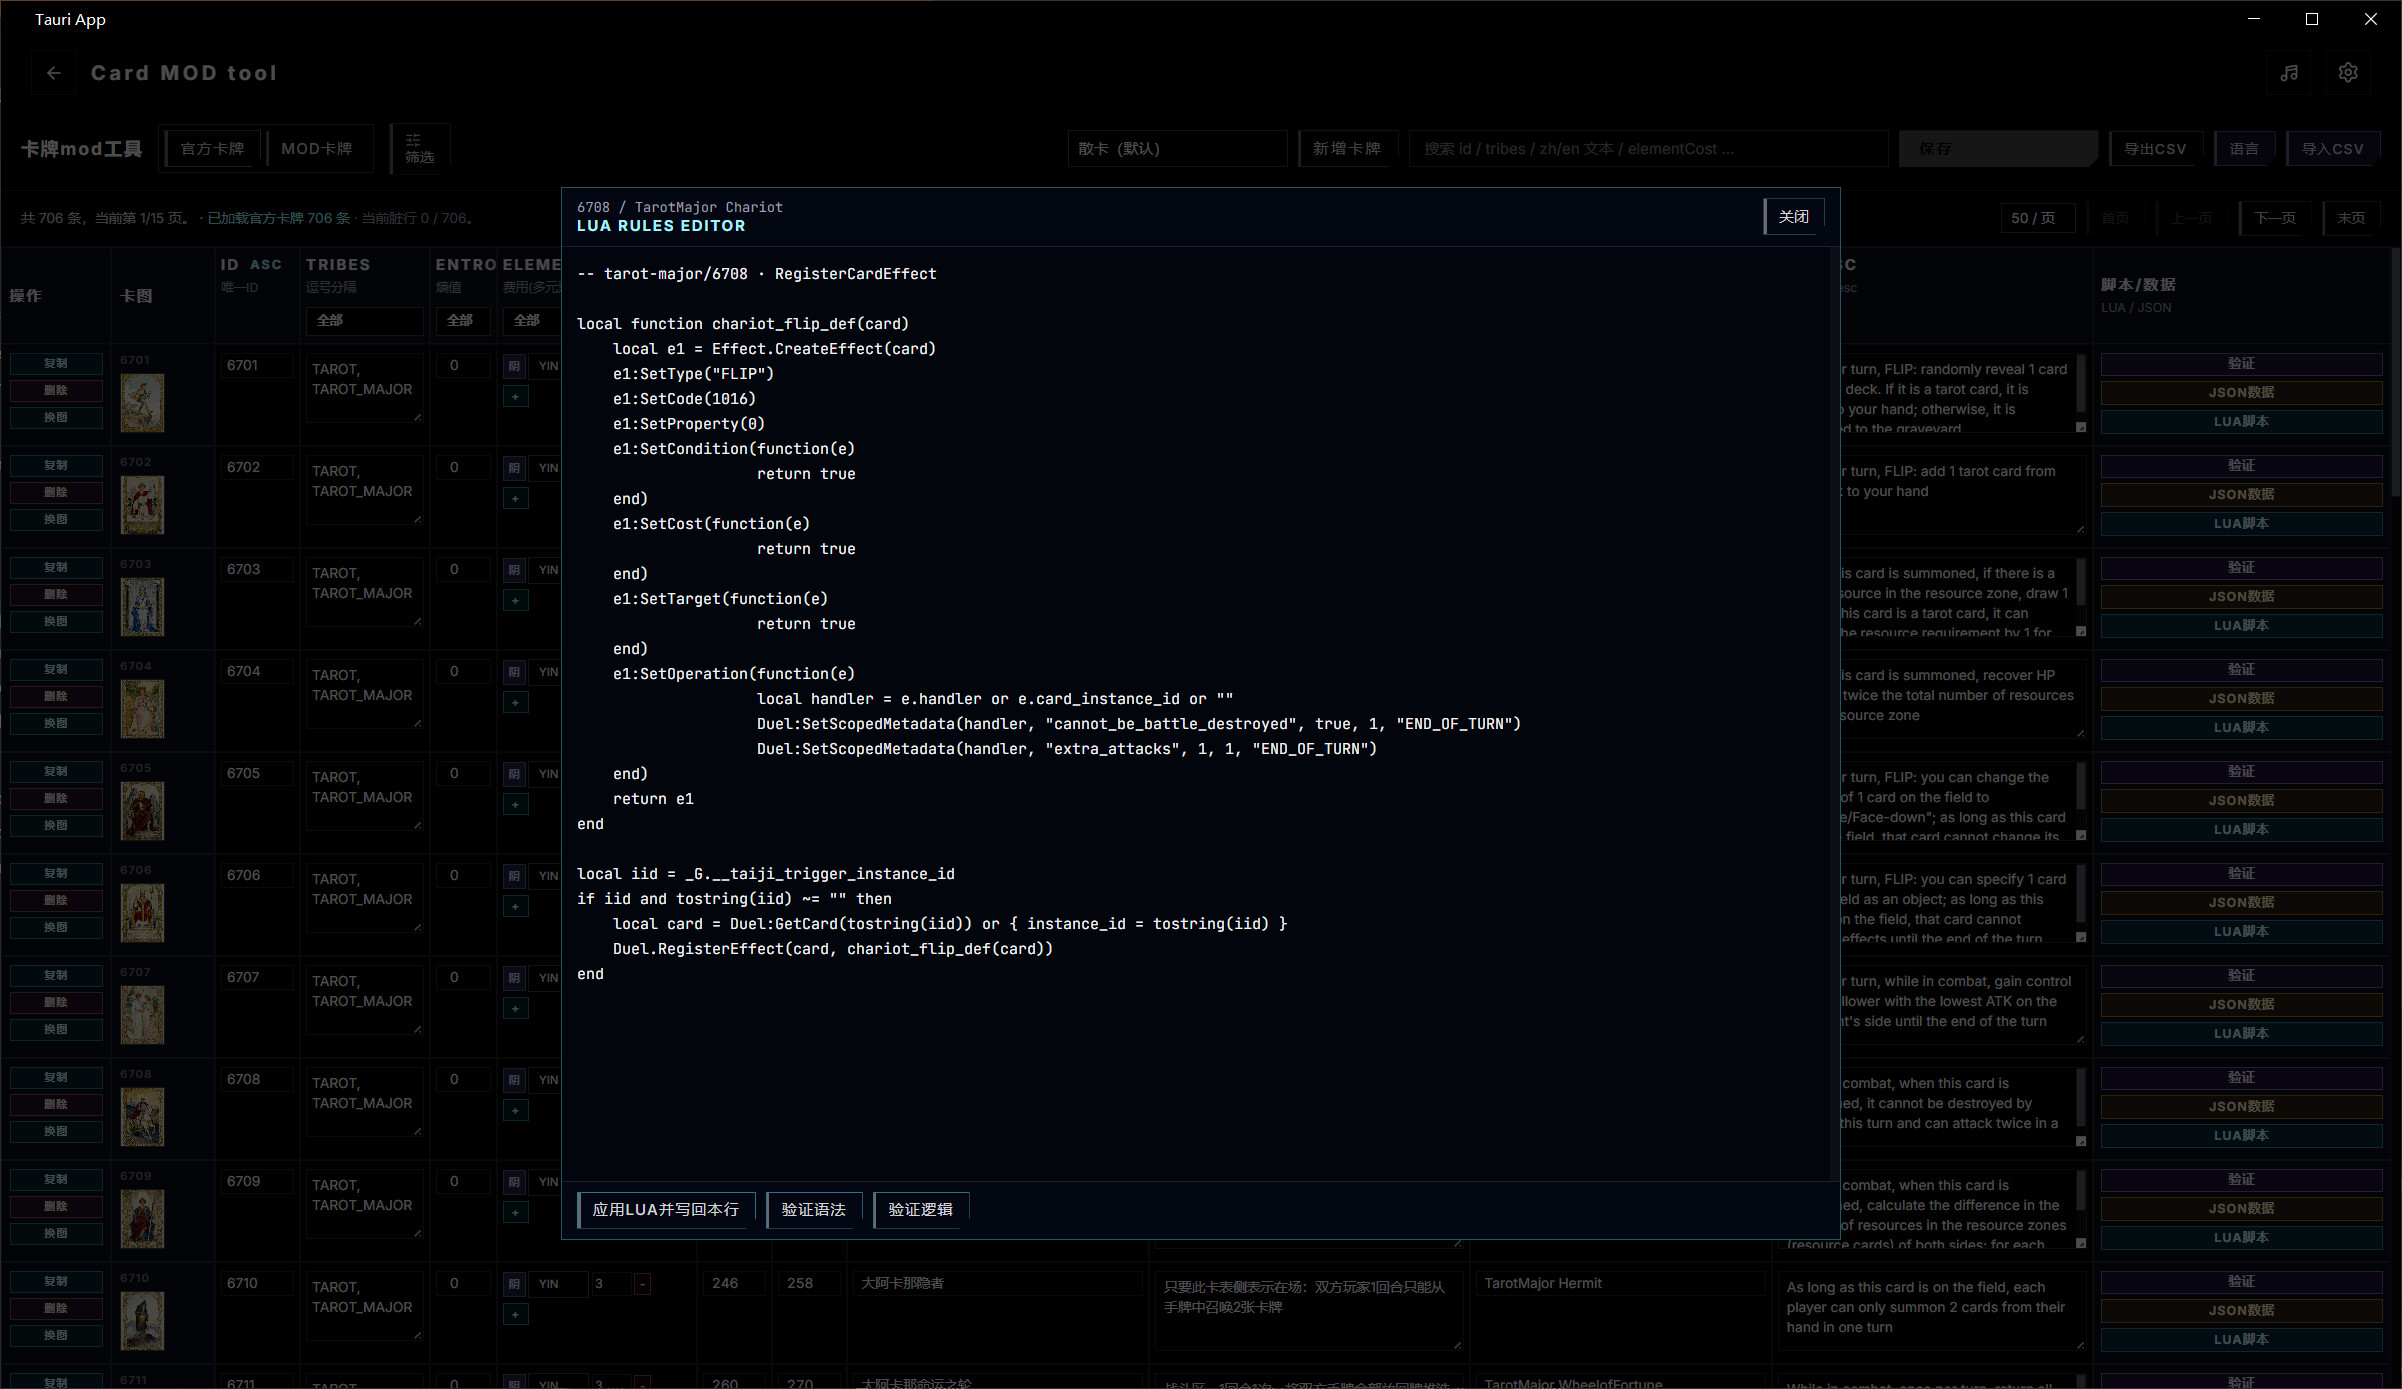Image resolution: width=2402 pixels, height=1389 pixels.
Task: Open the 语言 language selector
Action: coord(2244,149)
